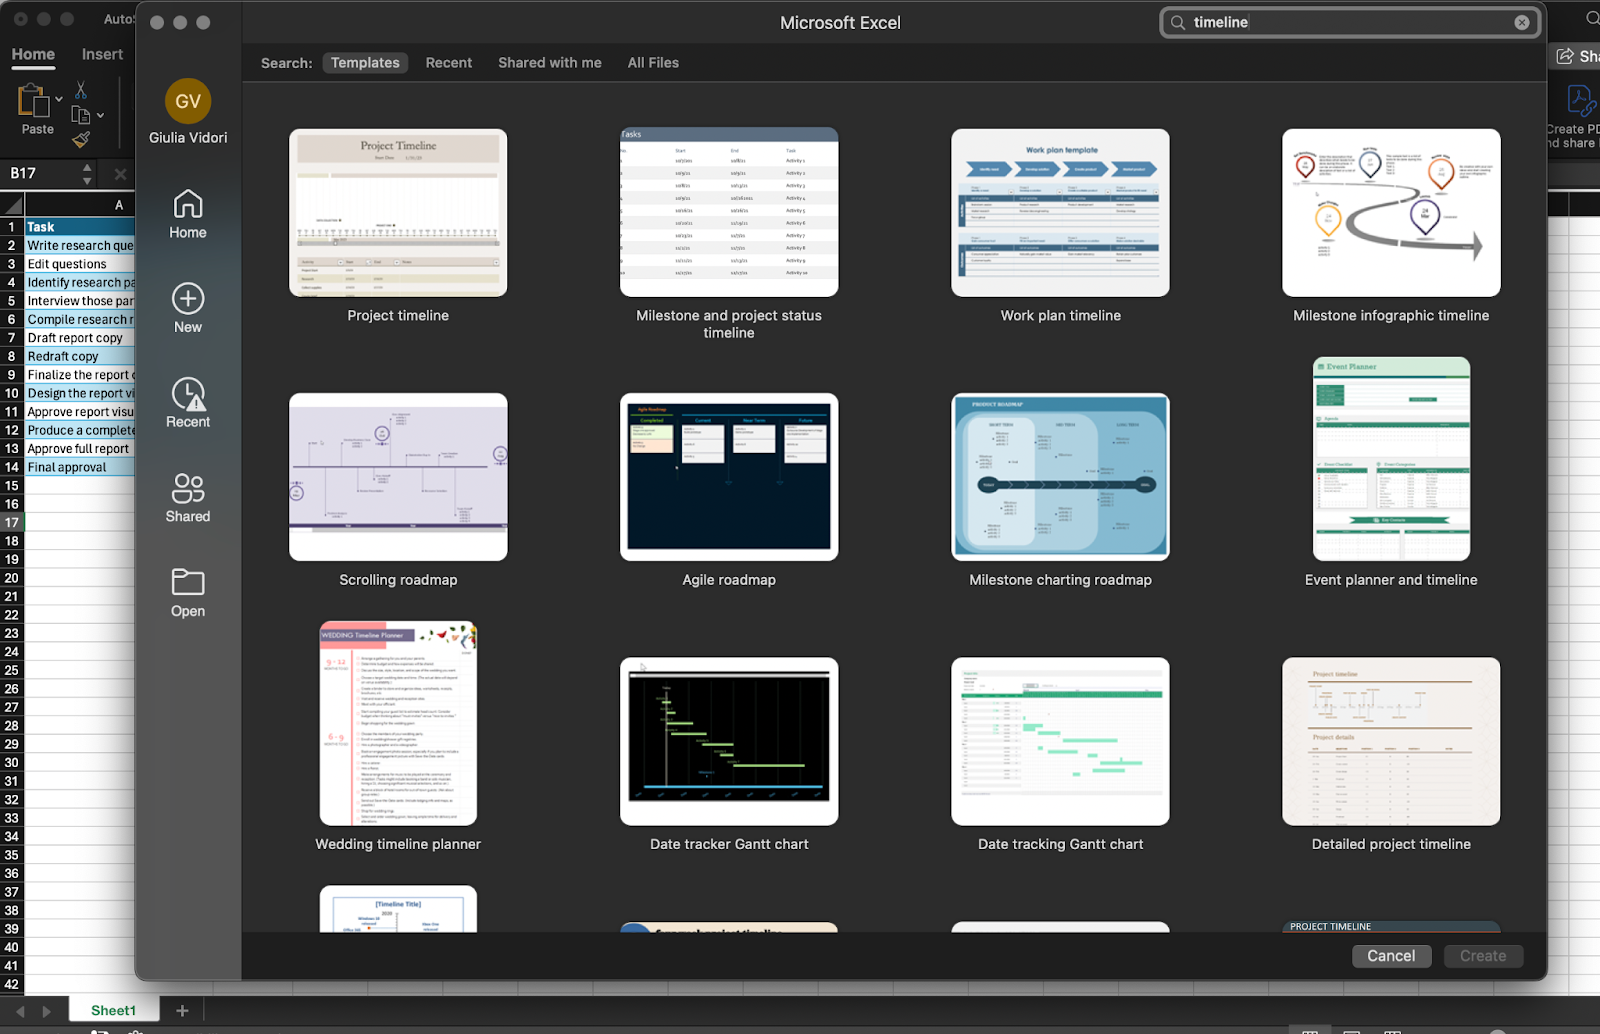Click the GV account avatar
The width and height of the screenshot is (1600, 1034).
[x=188, y=101]
